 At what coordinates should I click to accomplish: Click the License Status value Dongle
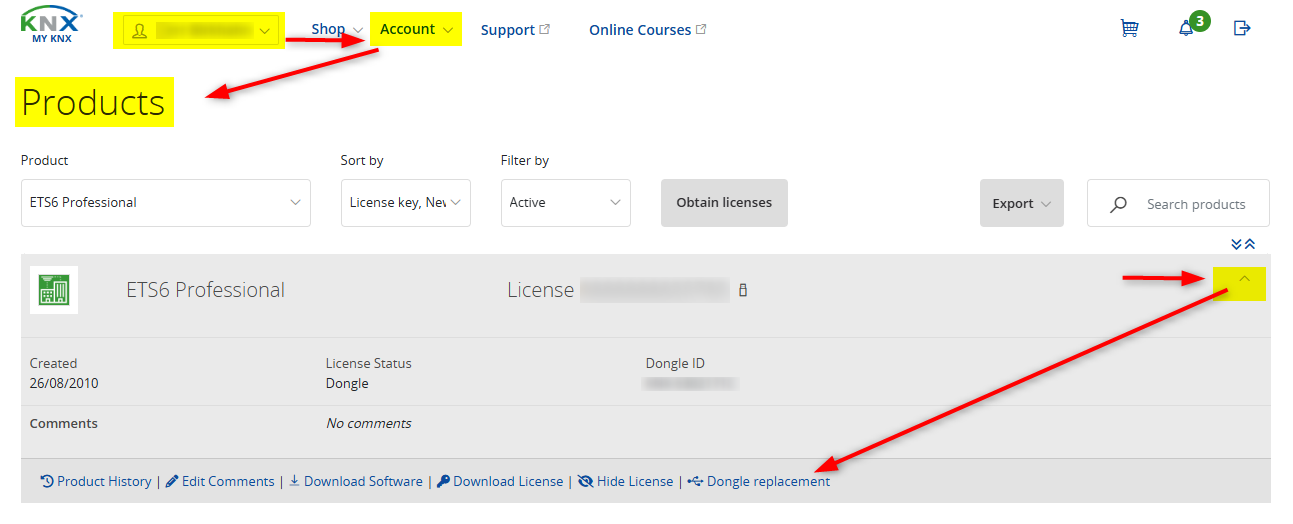pyautogui.click(x=347, y=383)
